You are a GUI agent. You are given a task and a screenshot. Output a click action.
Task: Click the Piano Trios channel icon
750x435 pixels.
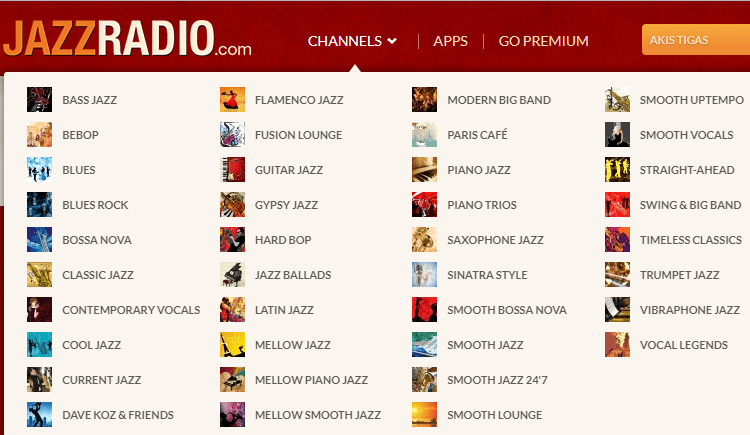424,204
